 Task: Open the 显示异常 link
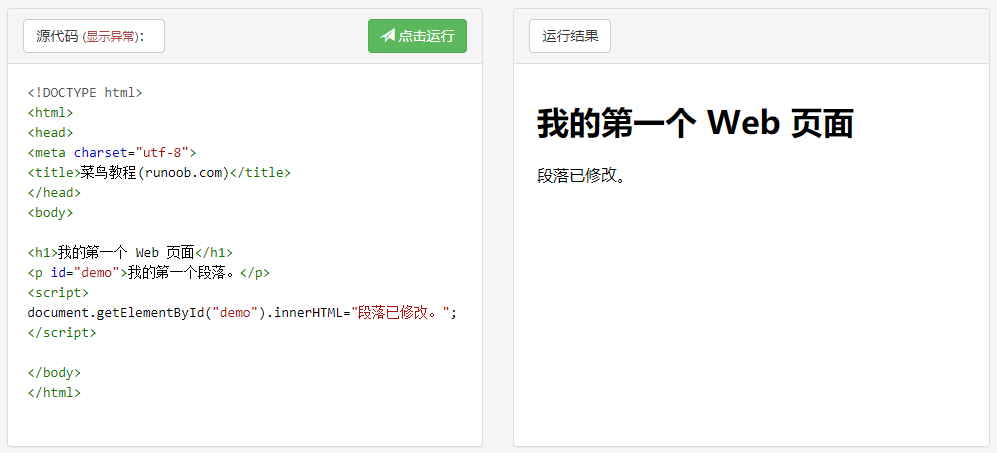[x=111, y=37]
